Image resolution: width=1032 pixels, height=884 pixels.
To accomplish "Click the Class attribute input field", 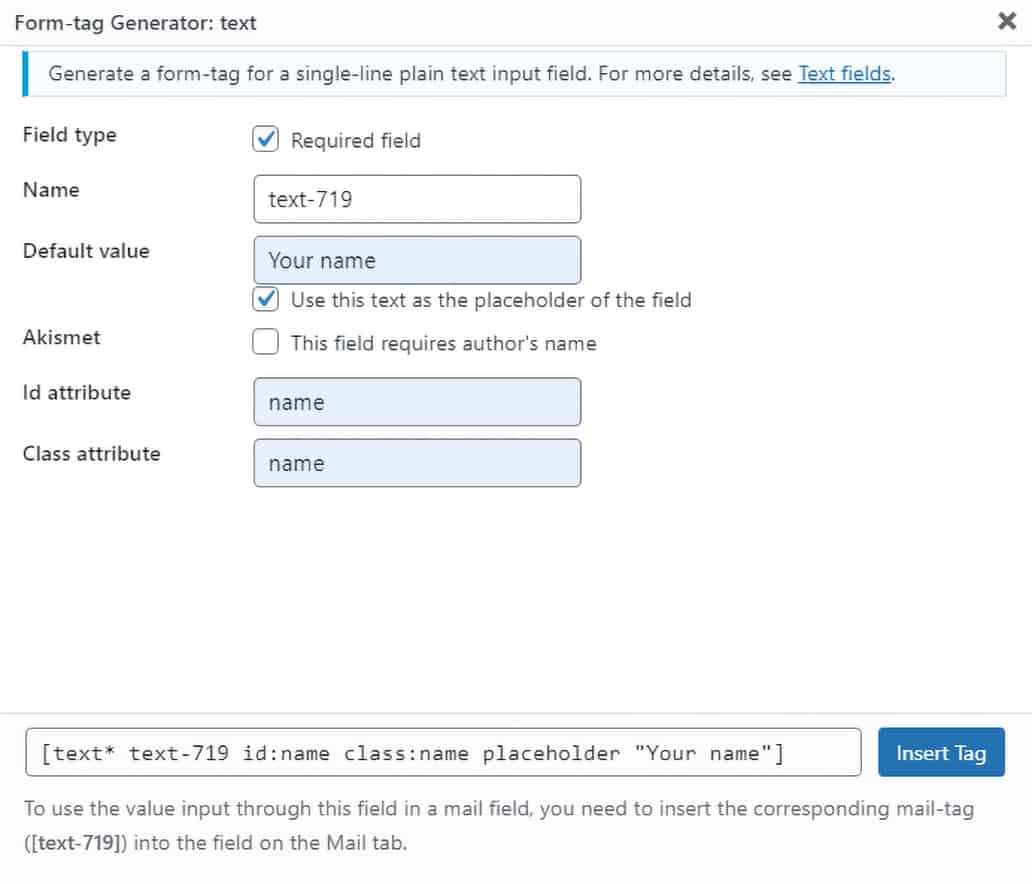I will (417, 463).
